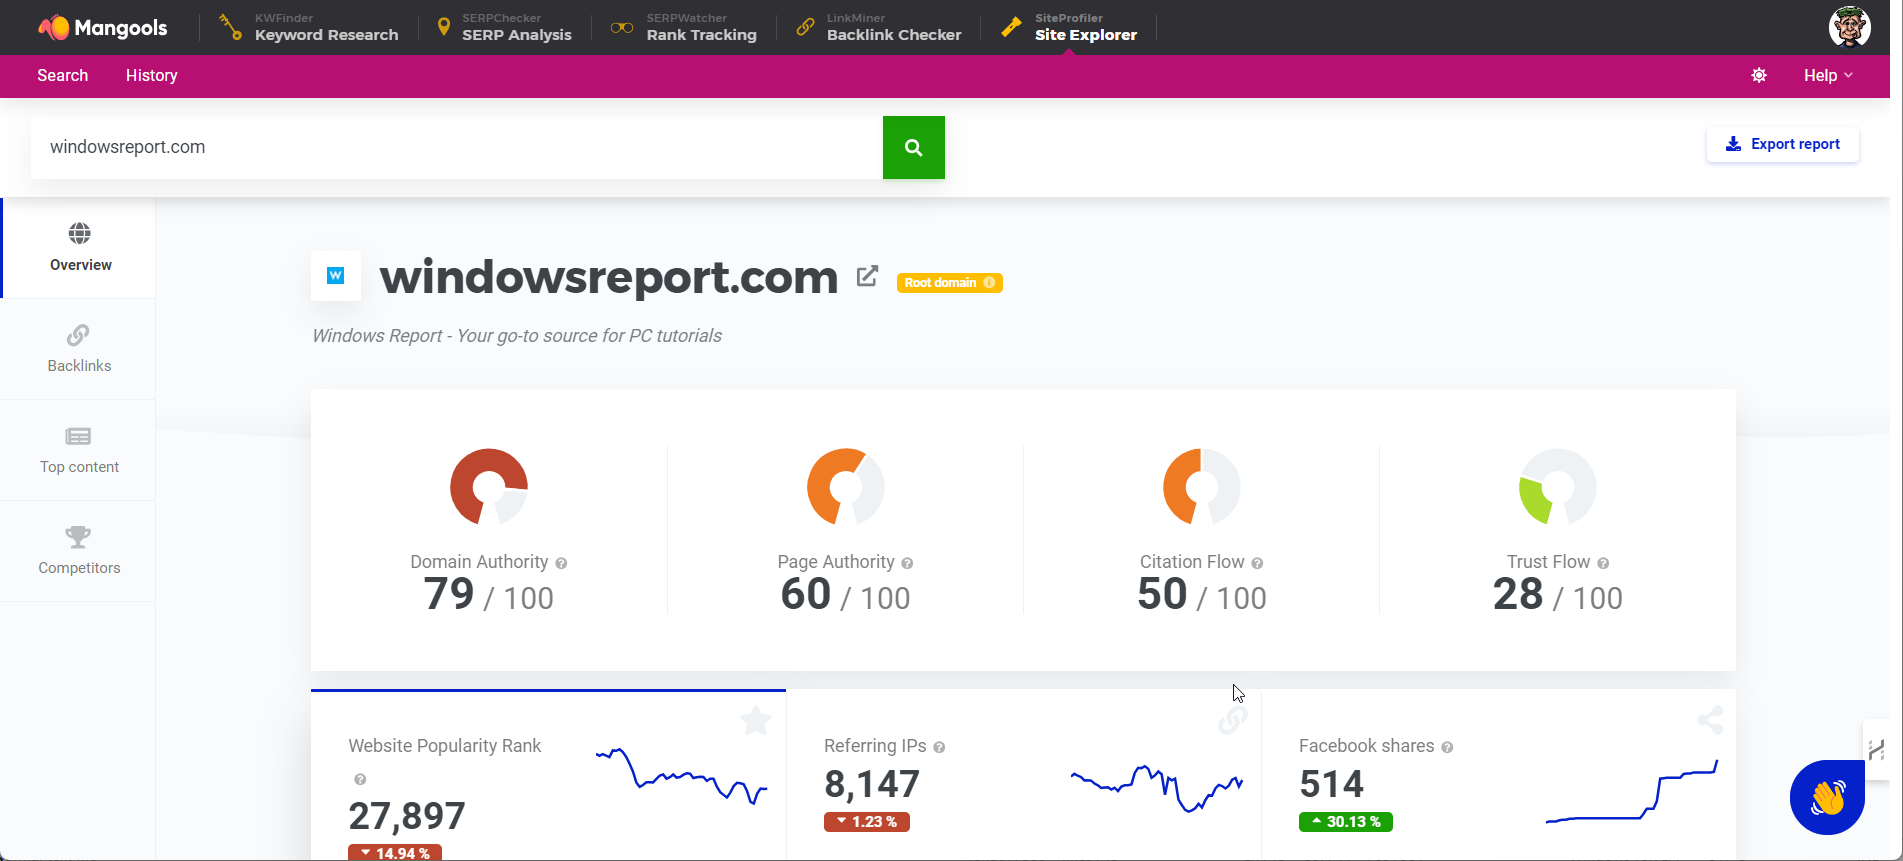
Task: Go to the Search tab
Action: (x=63, y=76)
